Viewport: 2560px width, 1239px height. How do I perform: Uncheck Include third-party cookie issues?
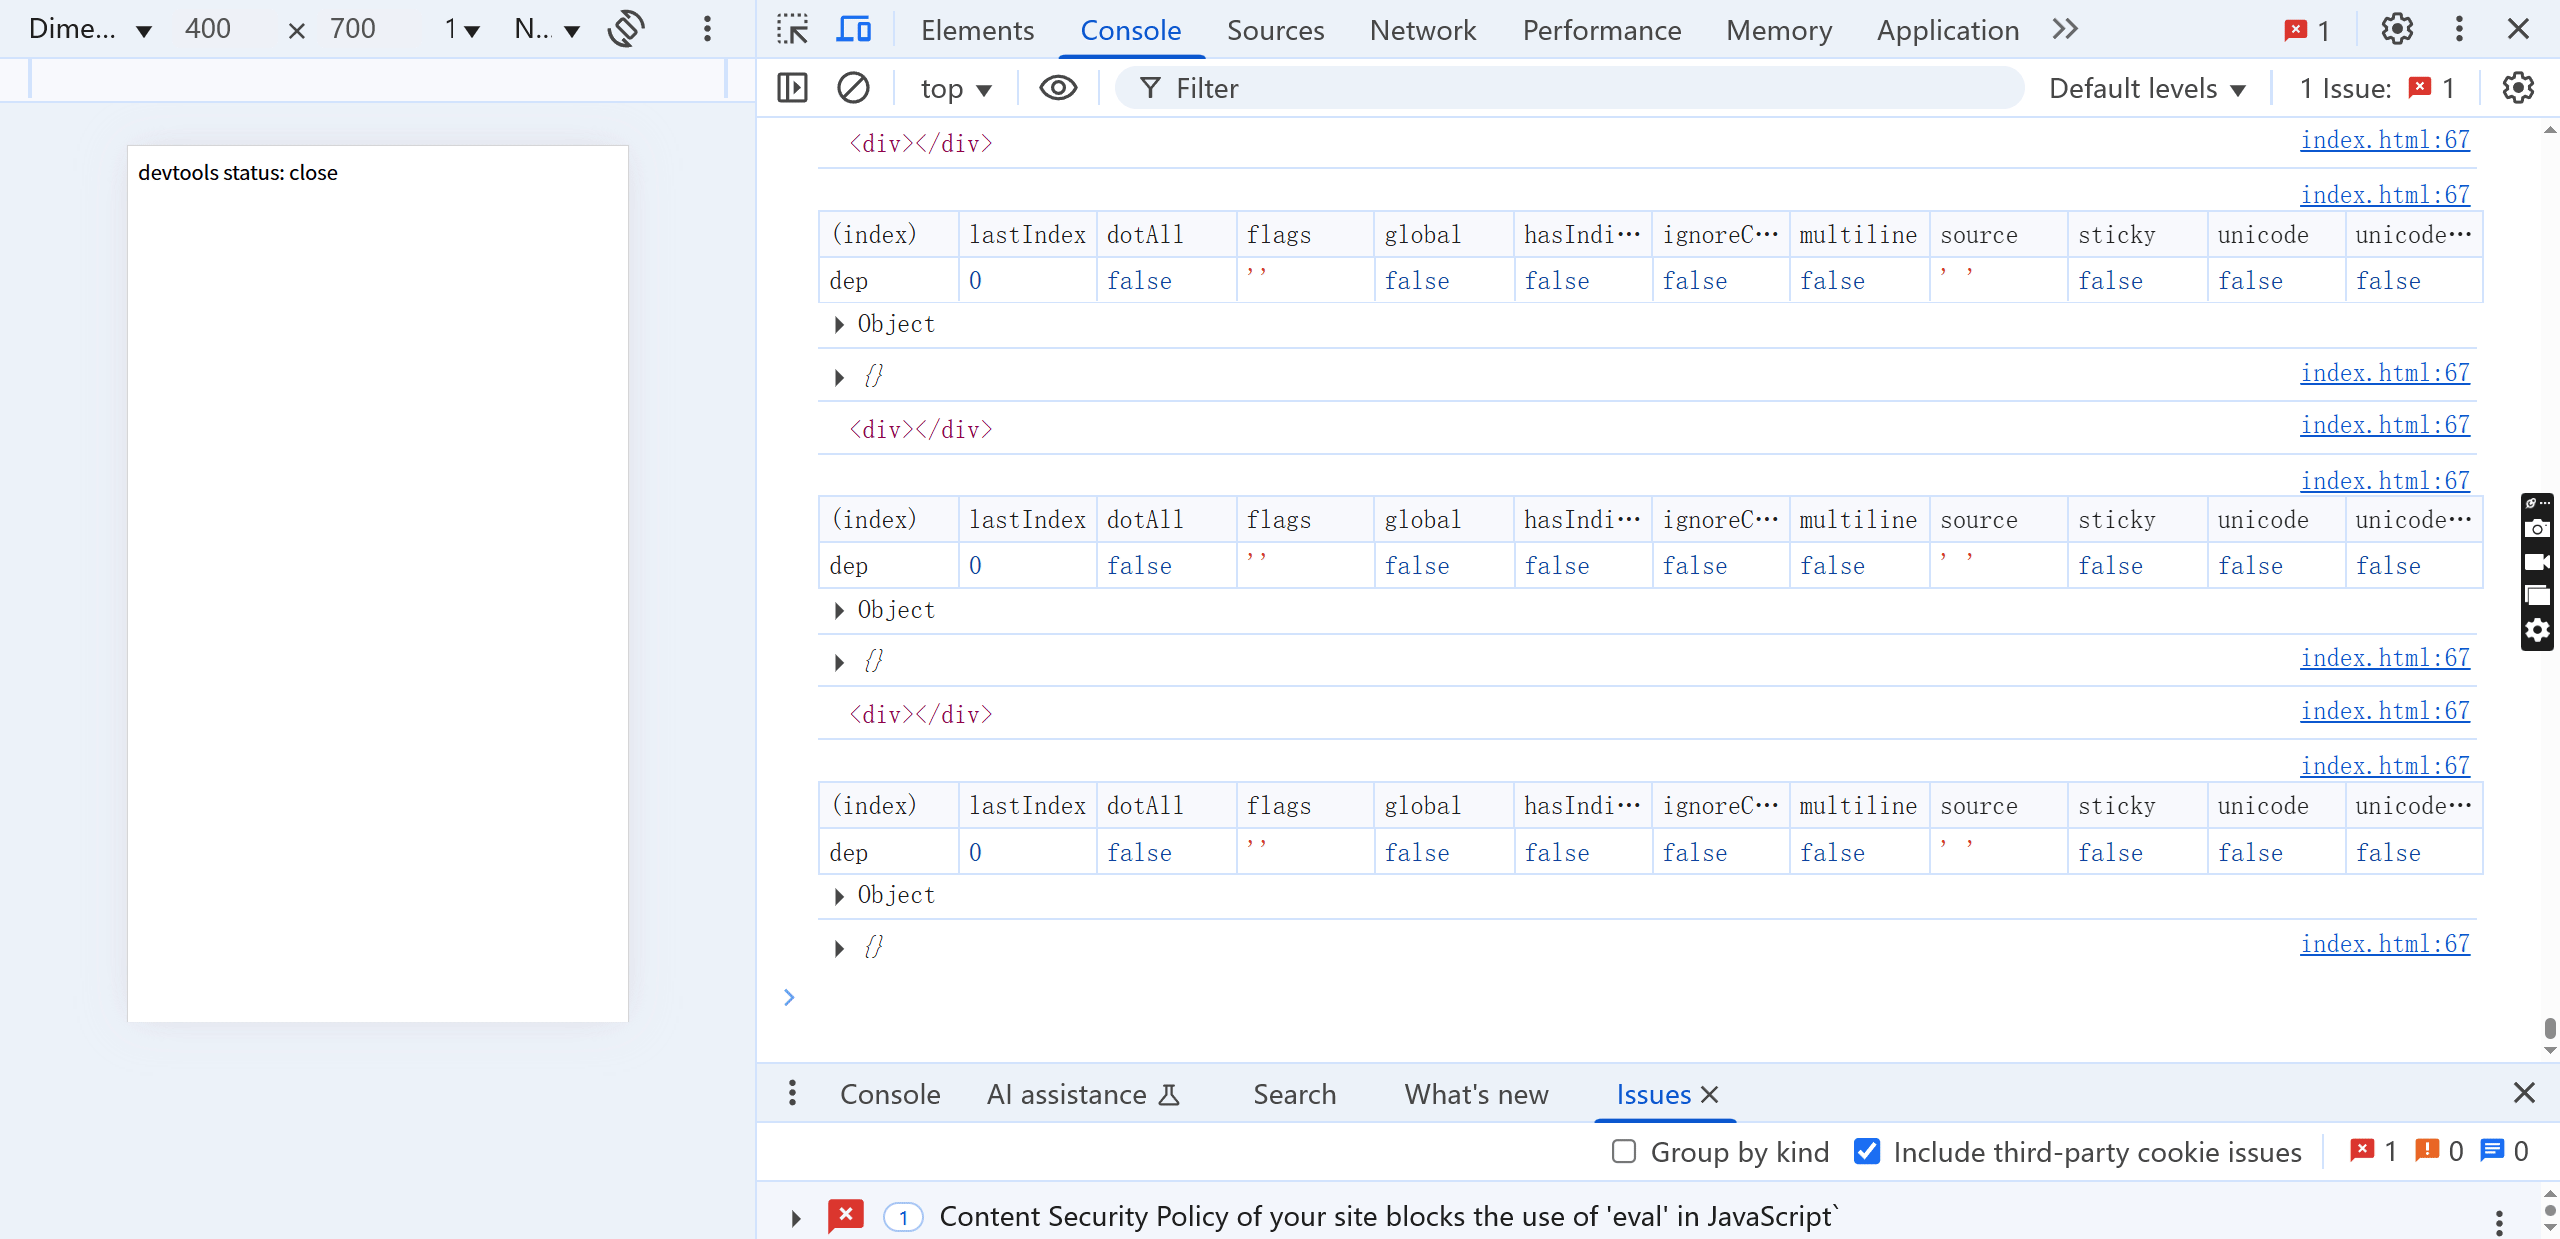tap(1866, 1151)
